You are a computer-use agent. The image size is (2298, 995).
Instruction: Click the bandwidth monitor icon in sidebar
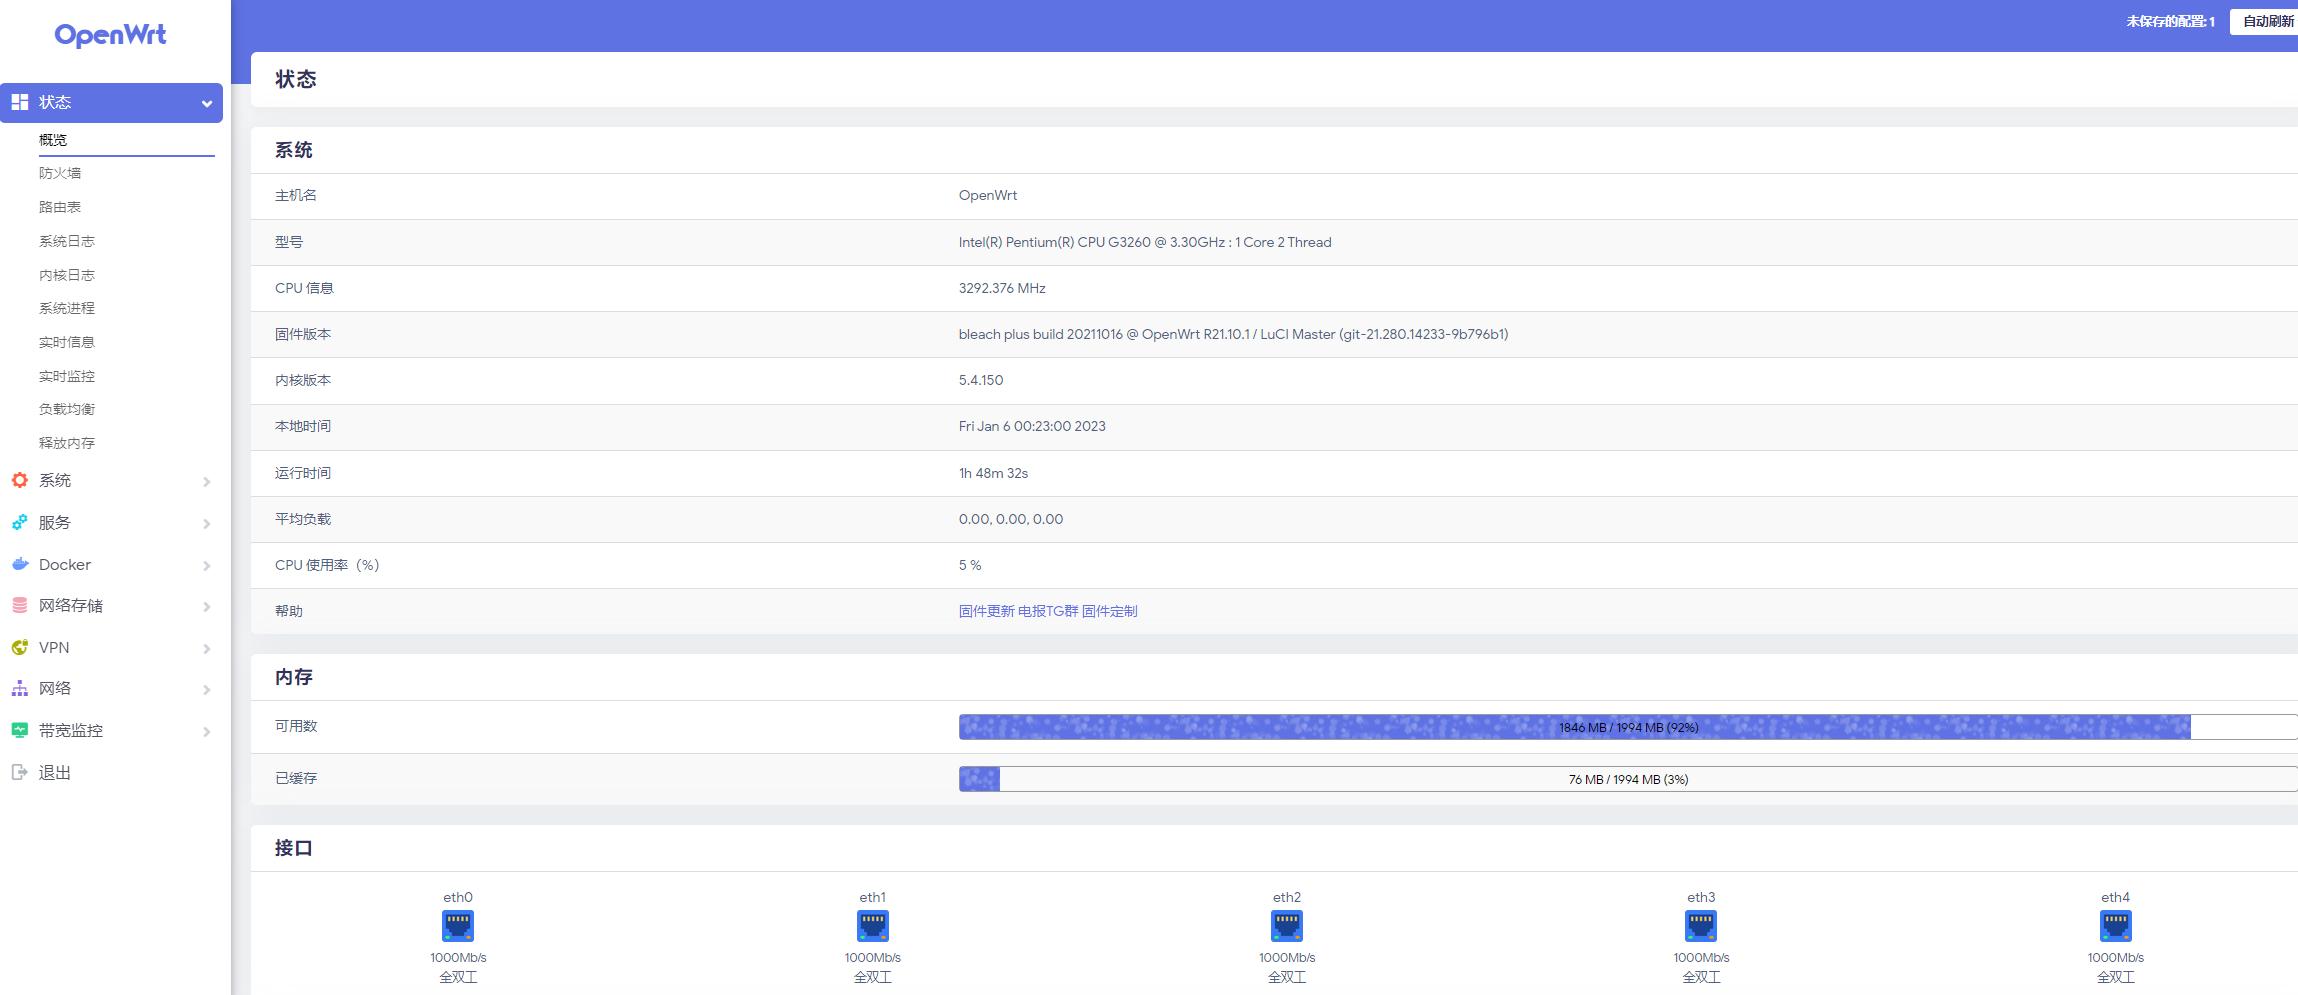pyautogui.click(x=20, y=730)
